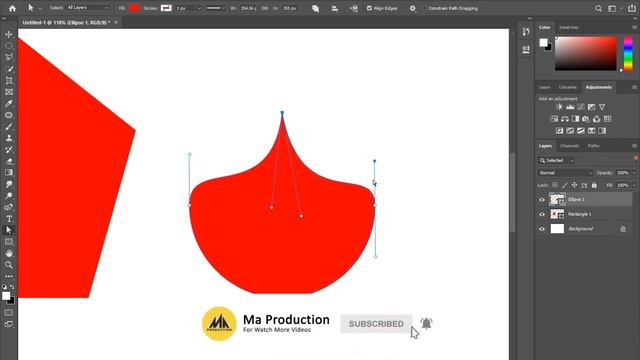
Task: Open the Edit Toolbar three-dots menu
Action: point(9,276)
